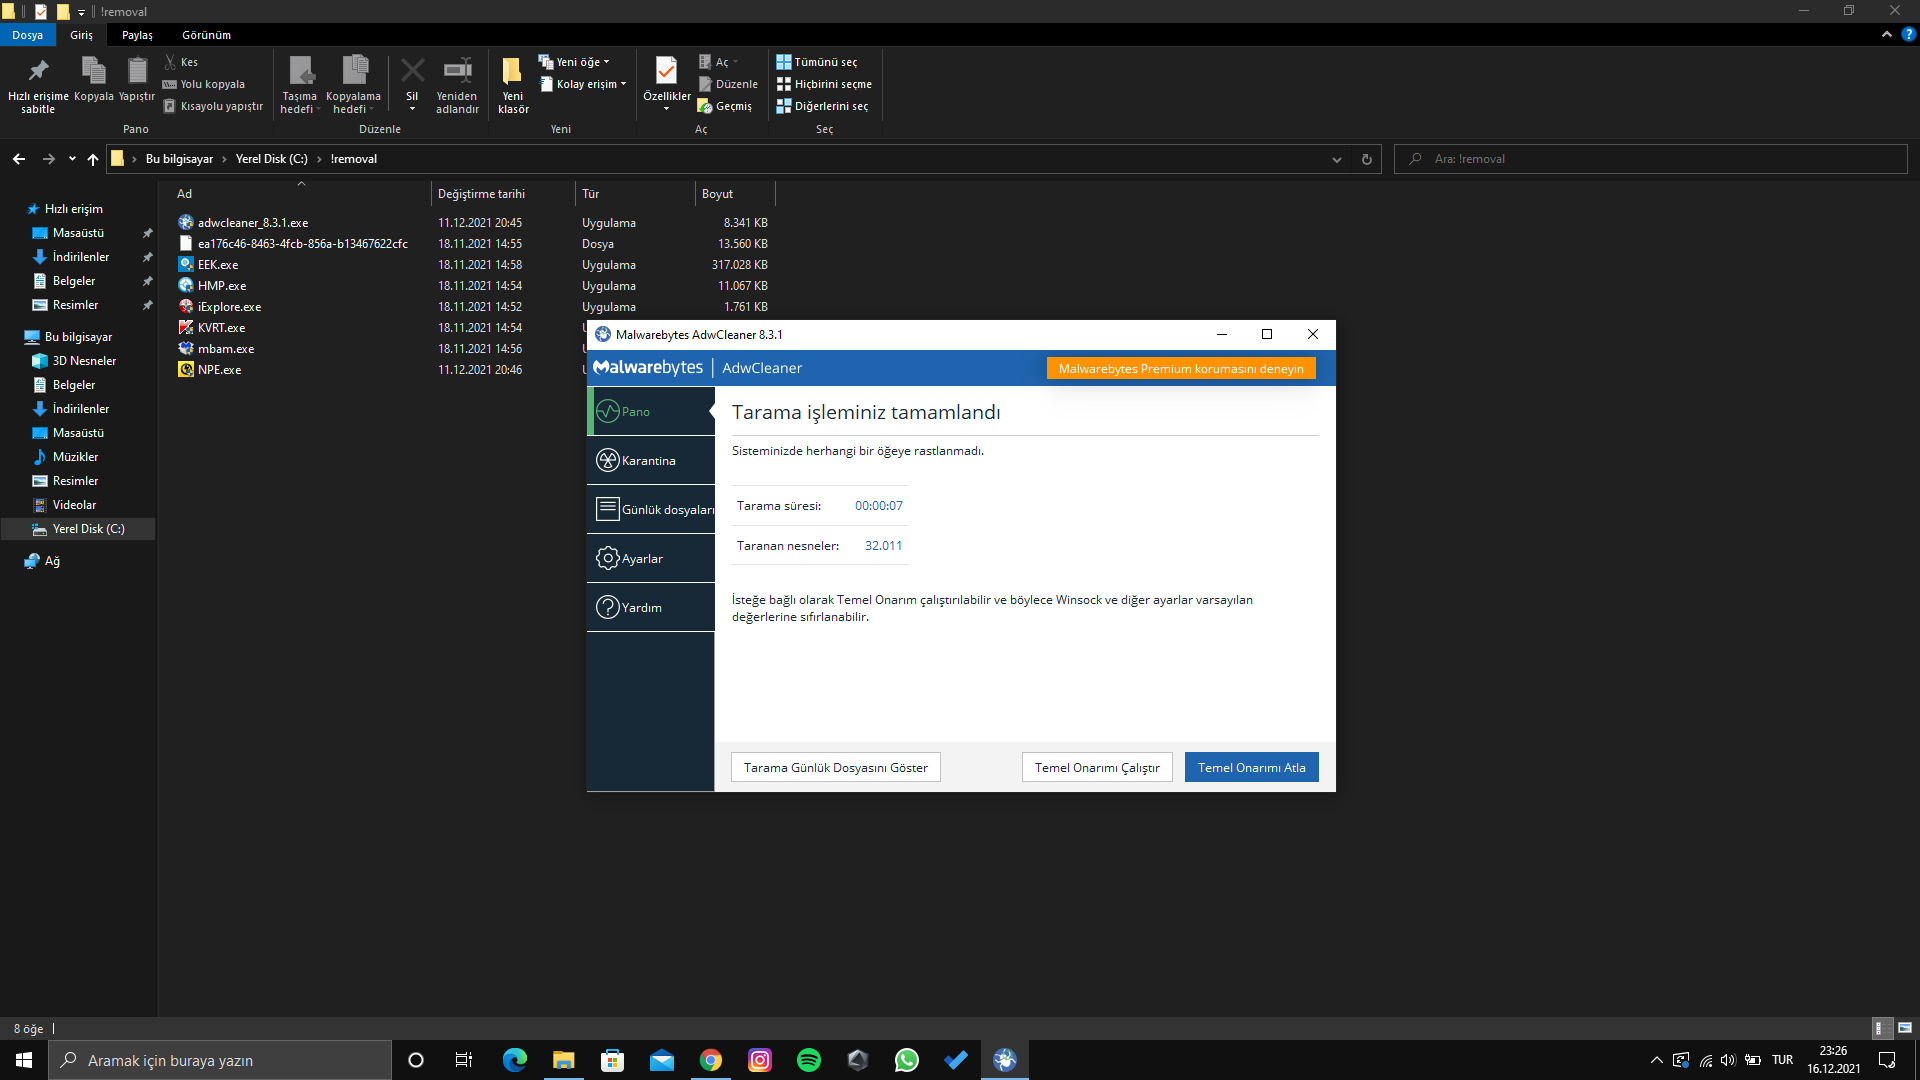Image resolution: width=1920 pixels, height=1080 pixels.
Task: Switch to large icons view toggle
Action: pyautogui.click(x=1904, y=1028)
